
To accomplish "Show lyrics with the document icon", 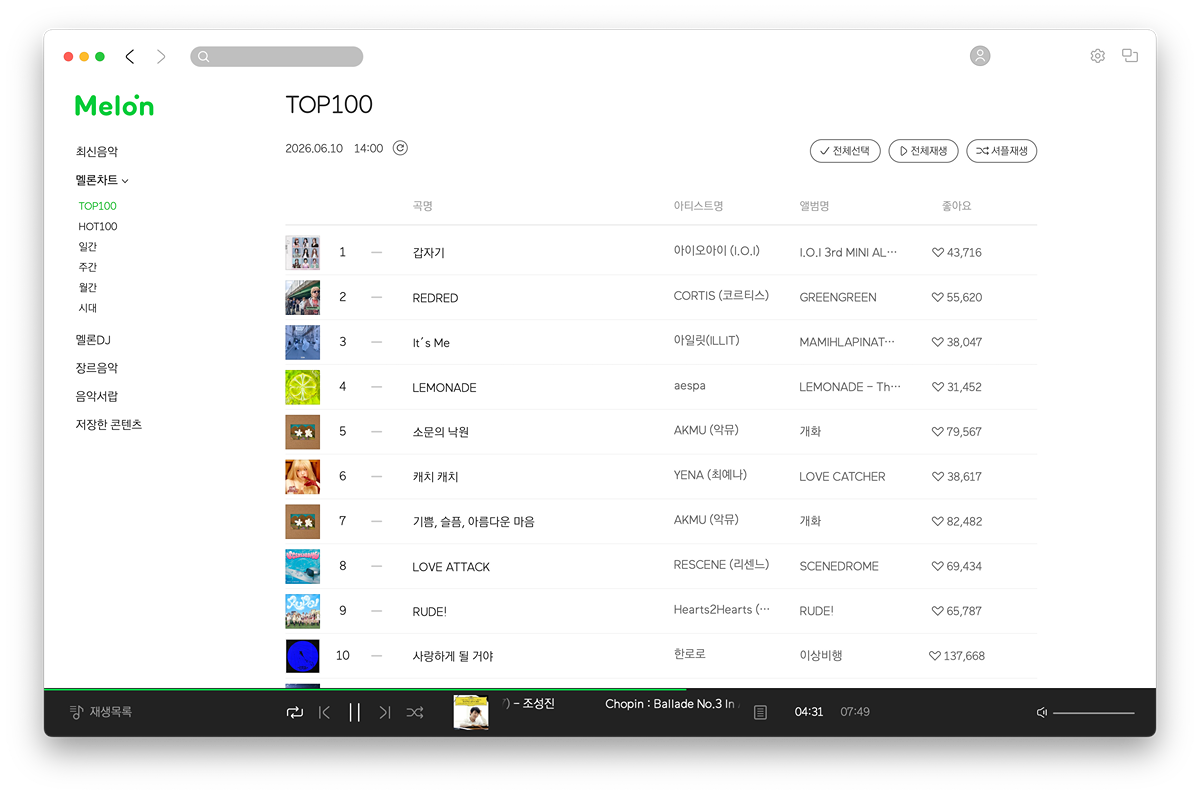I will pos(761,712).
